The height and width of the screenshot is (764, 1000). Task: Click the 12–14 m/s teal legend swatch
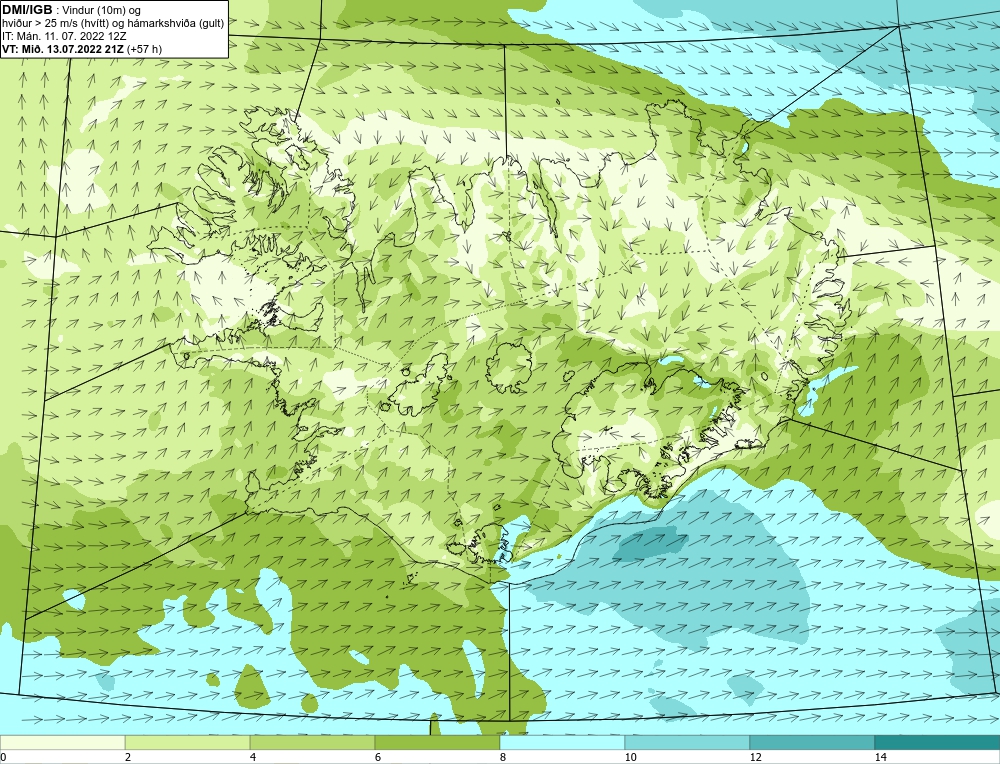(812, 742)
